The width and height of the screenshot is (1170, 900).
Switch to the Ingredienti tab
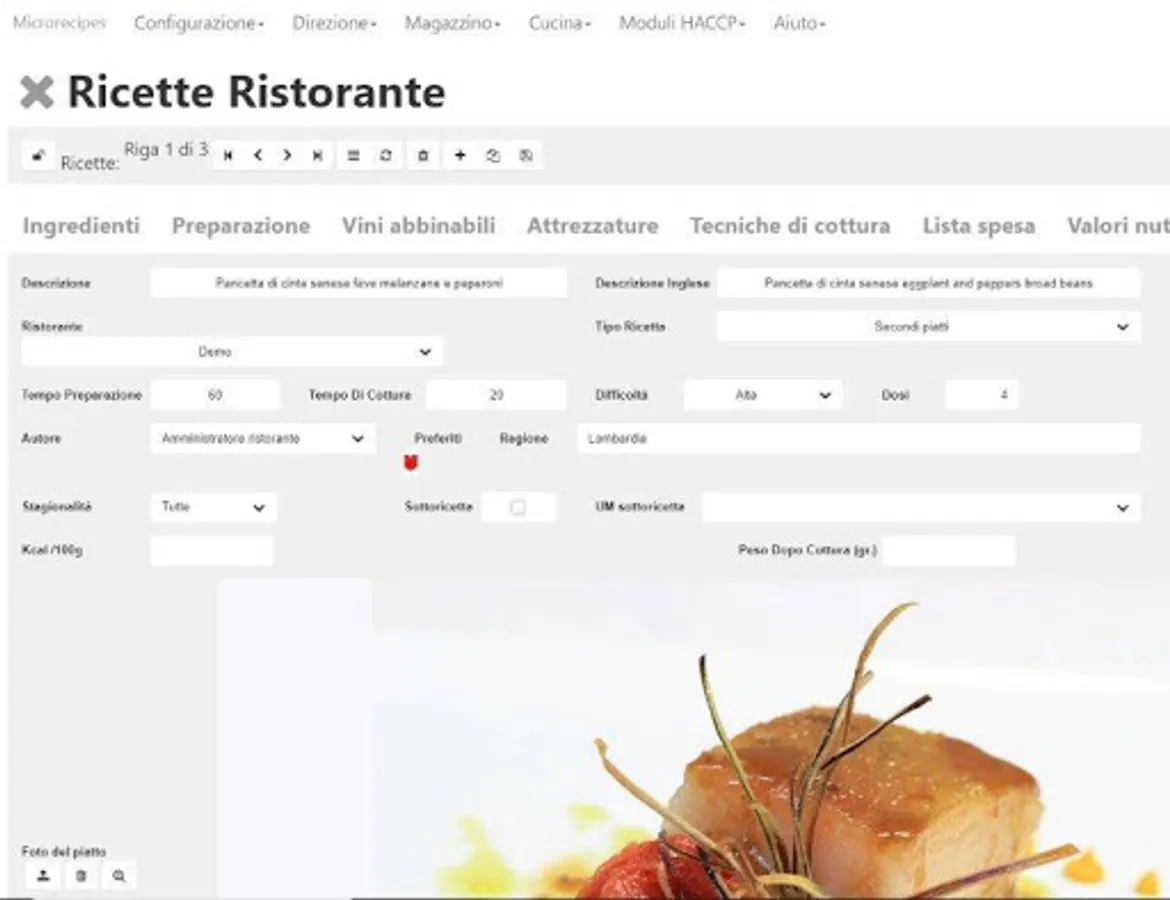tap(81, 225)
